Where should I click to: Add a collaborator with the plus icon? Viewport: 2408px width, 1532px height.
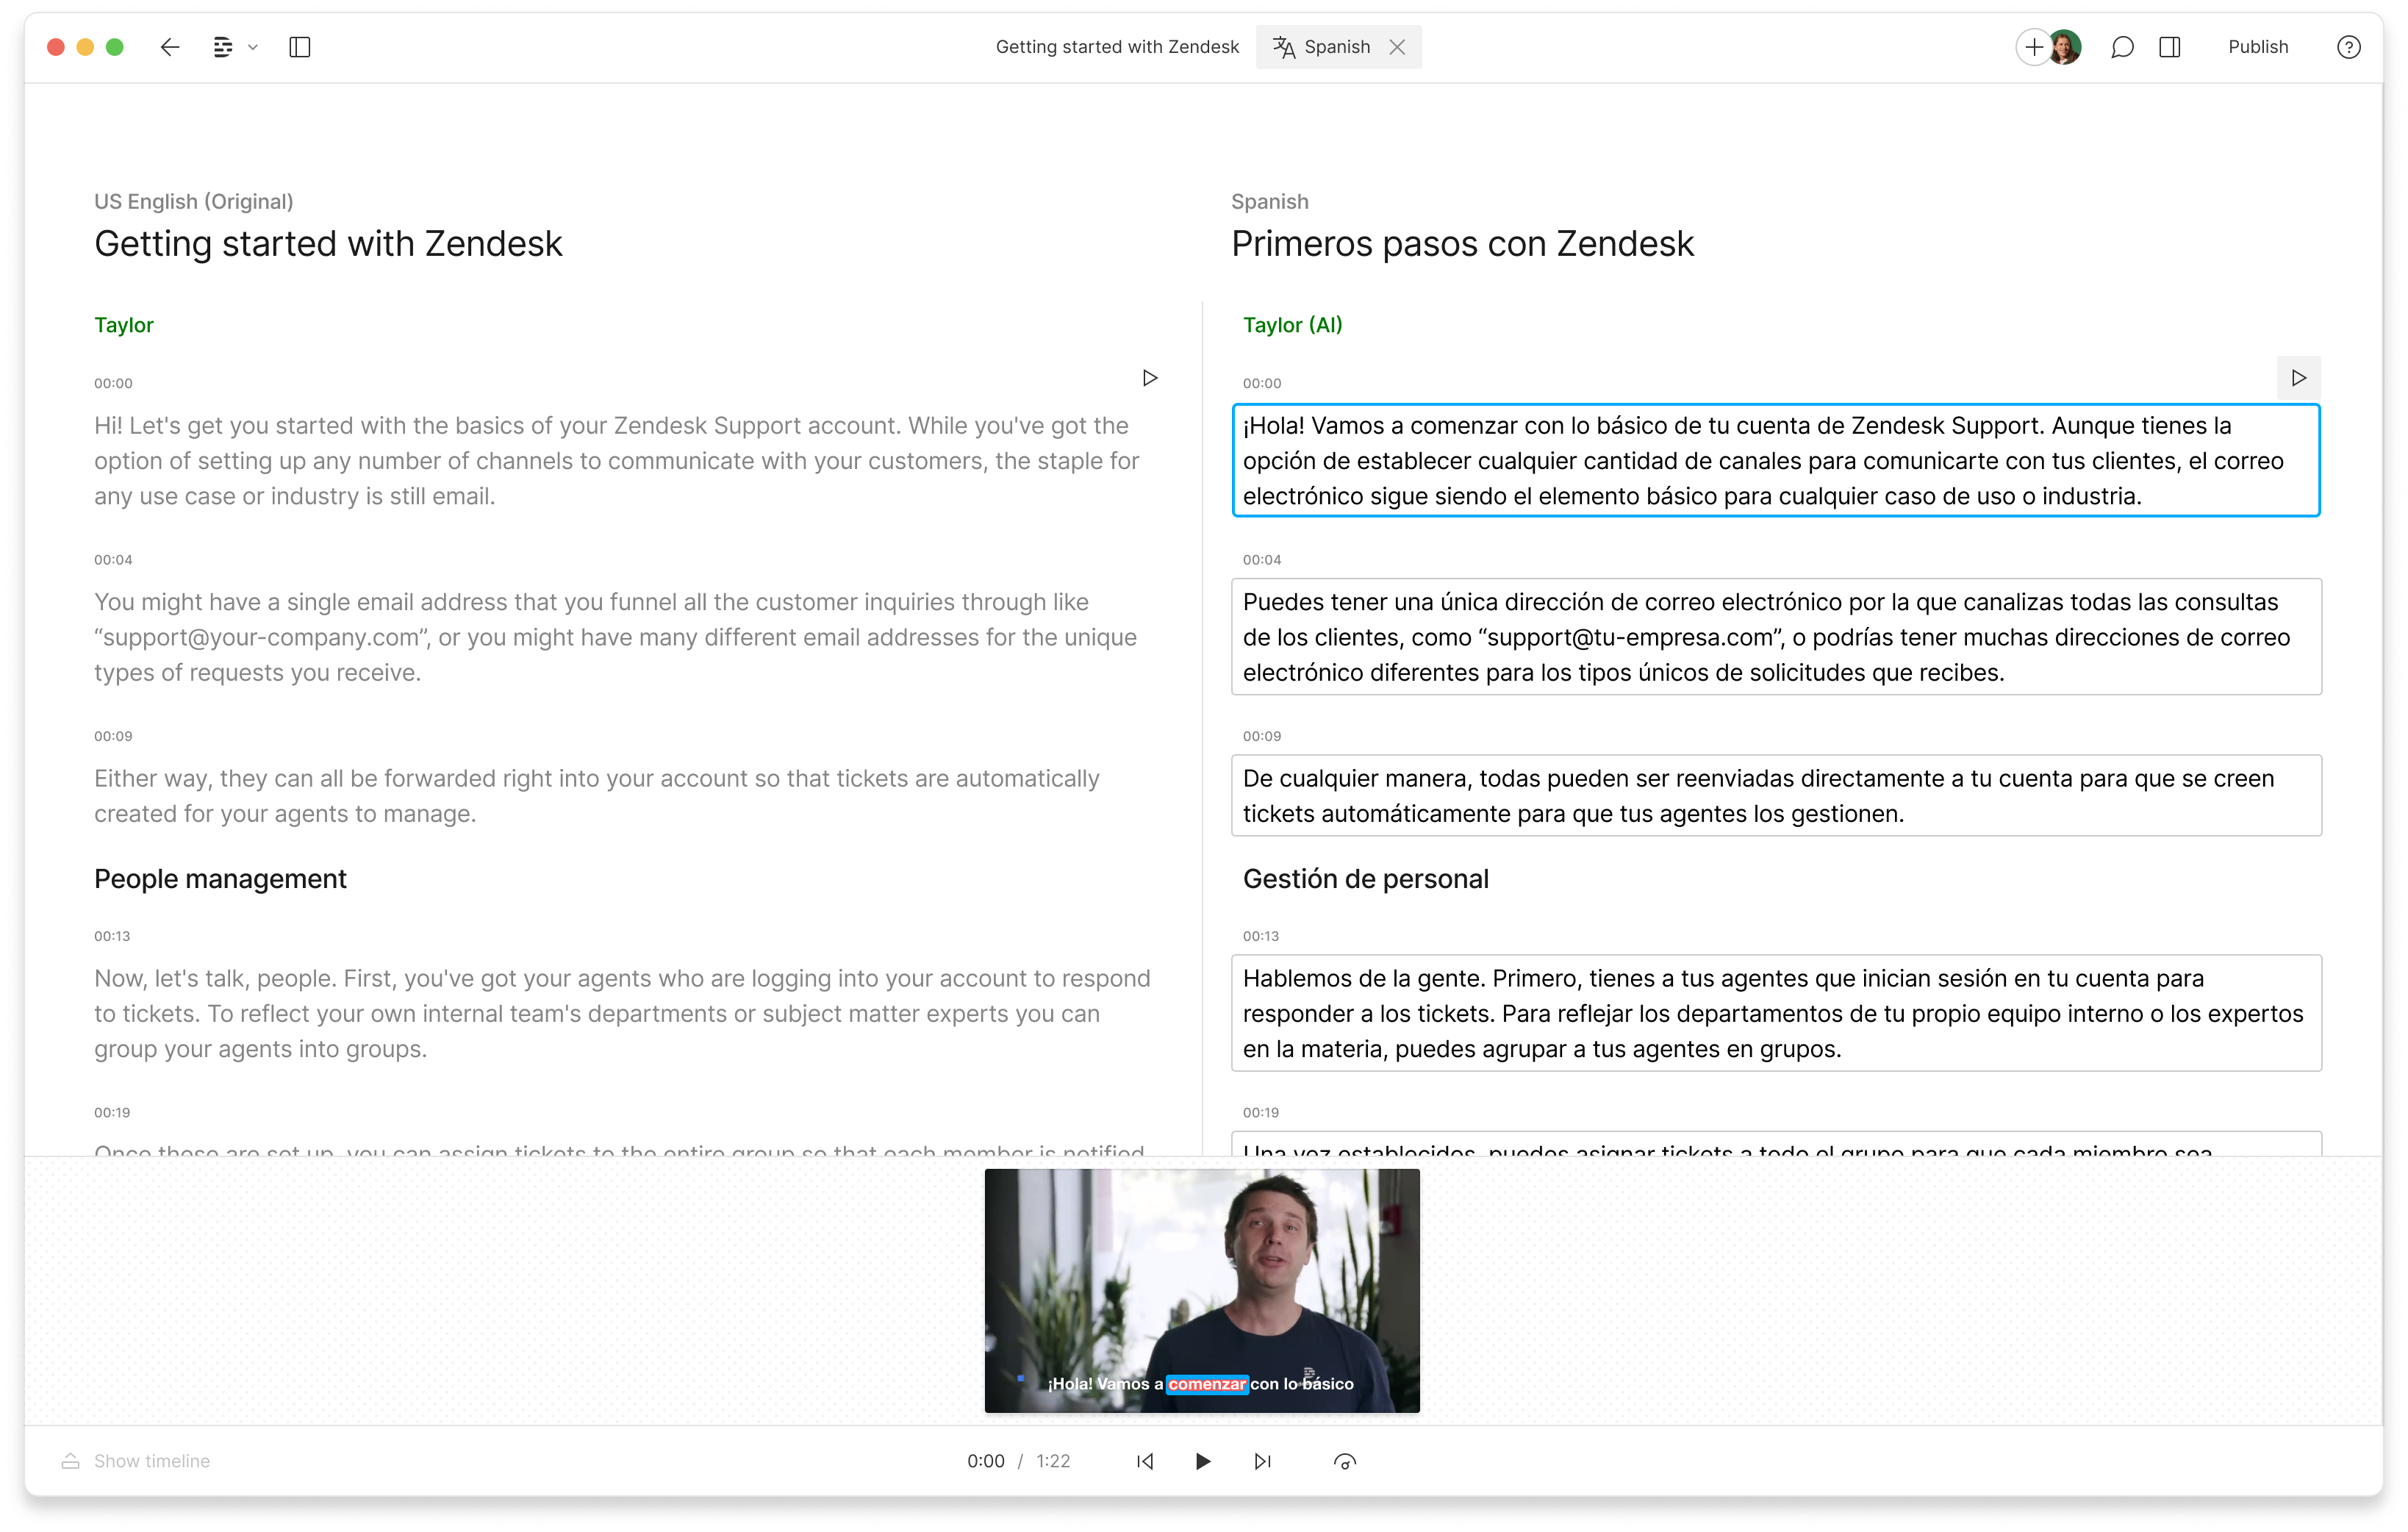point(2033,47)
